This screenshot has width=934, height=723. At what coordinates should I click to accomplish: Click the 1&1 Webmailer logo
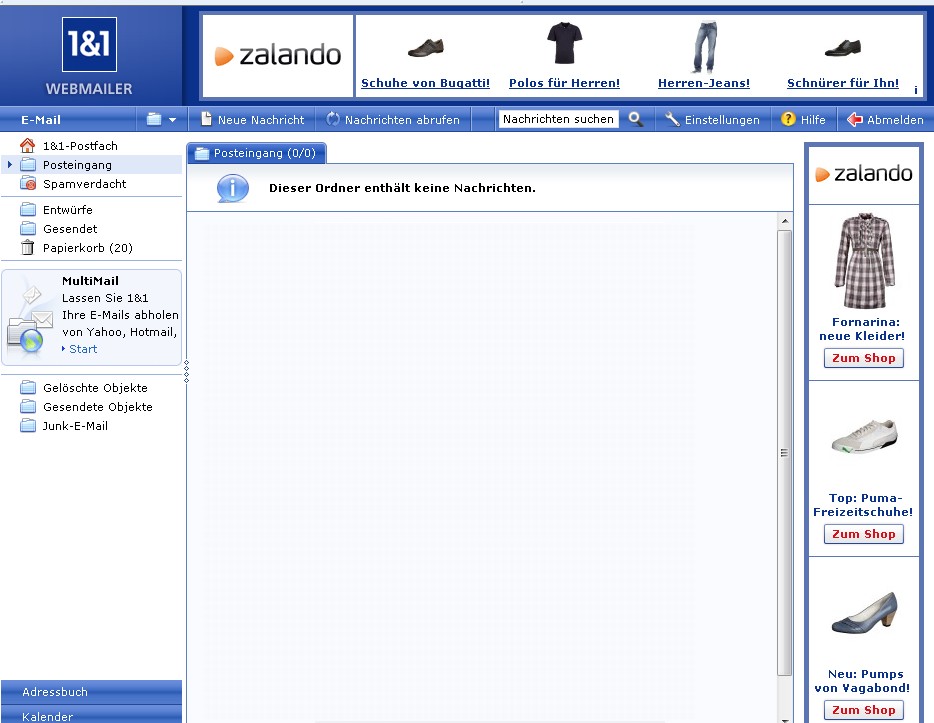pyautogui.click(x=89, y=57)
